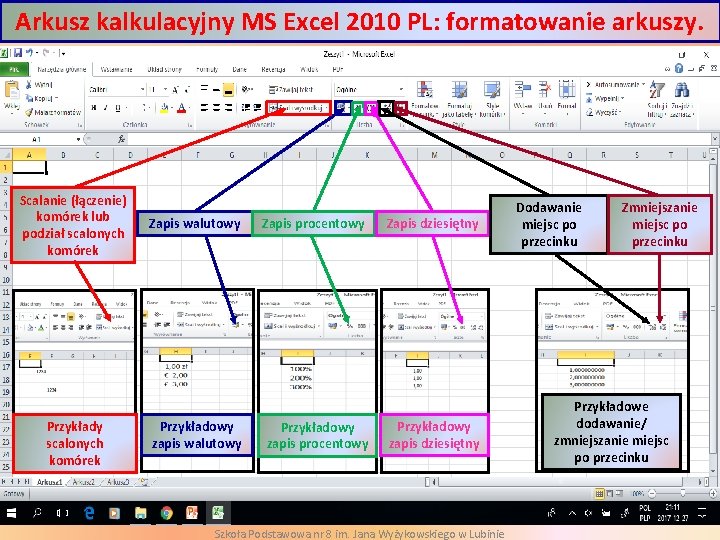Align cell text to the right

228,107
